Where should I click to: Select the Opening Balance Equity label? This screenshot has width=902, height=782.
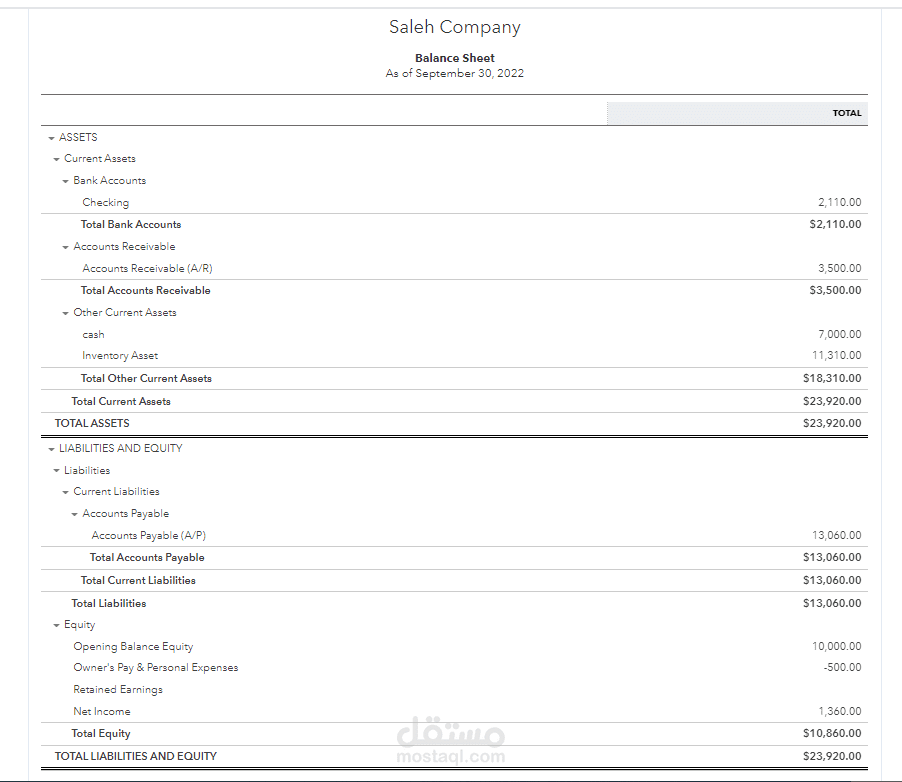coord(133,647)
